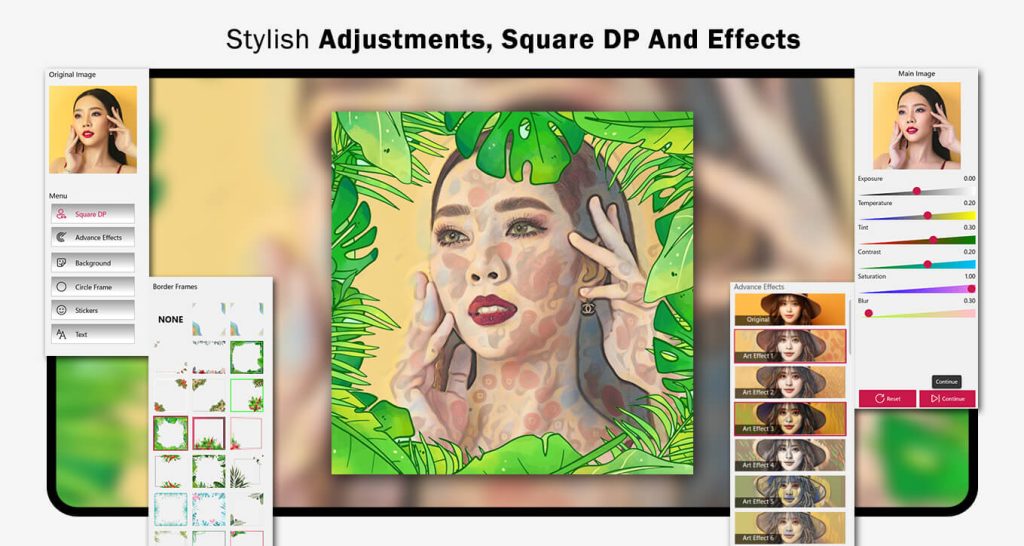Click the Saturation slider knob
The image size is (1024, 546).
[971, 289]
